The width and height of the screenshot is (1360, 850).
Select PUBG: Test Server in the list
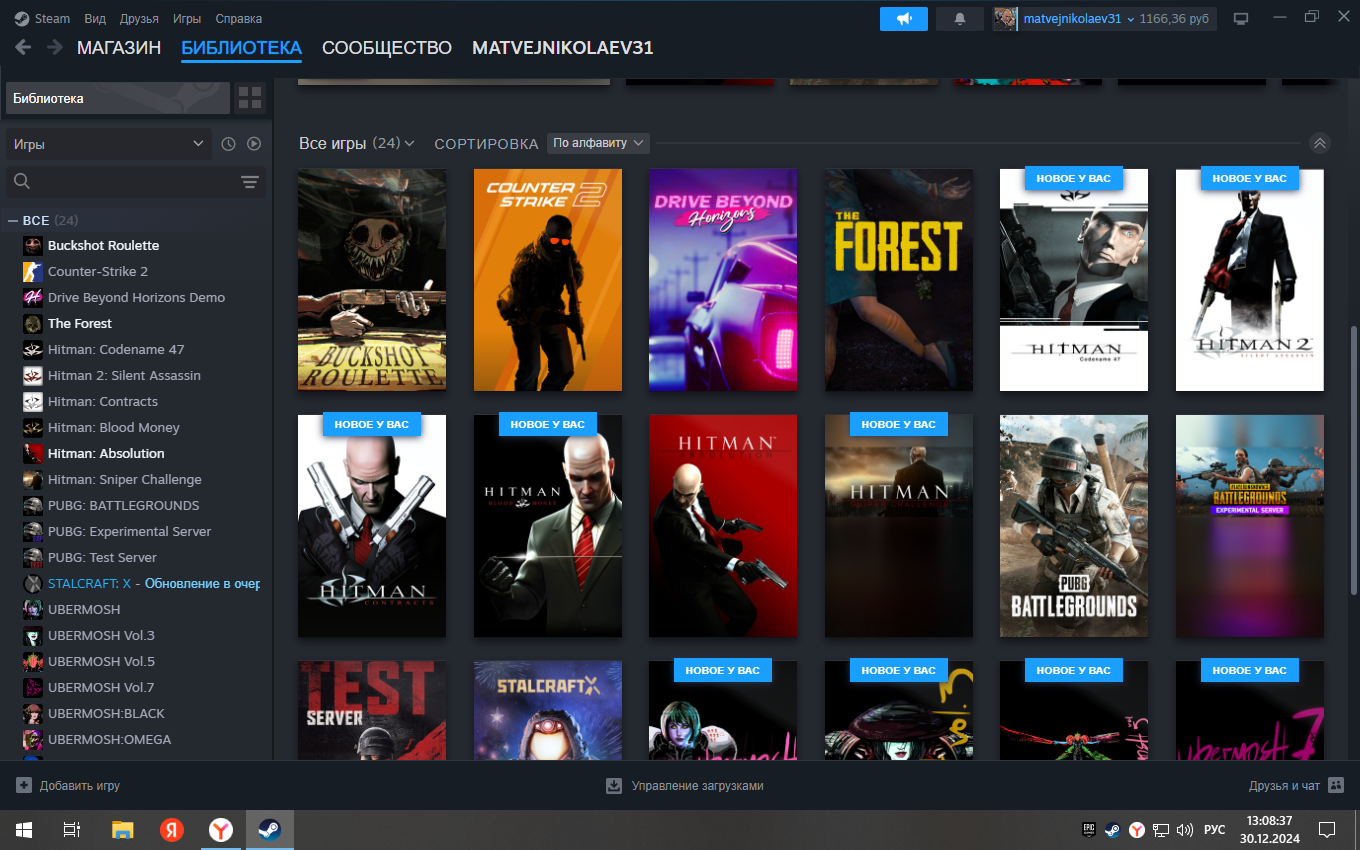102,557
